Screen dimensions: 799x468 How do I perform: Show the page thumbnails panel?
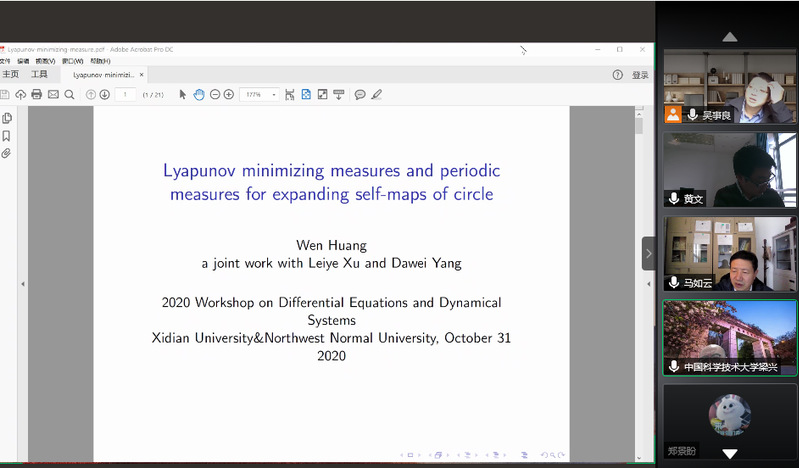click(x=7, y=118)
